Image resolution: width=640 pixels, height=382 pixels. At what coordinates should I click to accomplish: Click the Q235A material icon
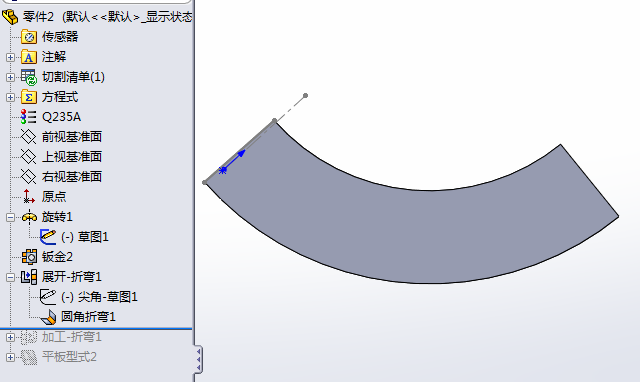pos(29,117)
